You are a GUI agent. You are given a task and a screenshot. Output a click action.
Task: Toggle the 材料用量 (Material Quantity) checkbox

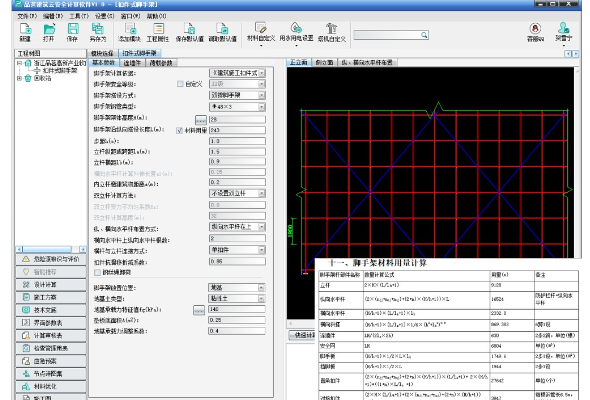(x=179, y=130)
